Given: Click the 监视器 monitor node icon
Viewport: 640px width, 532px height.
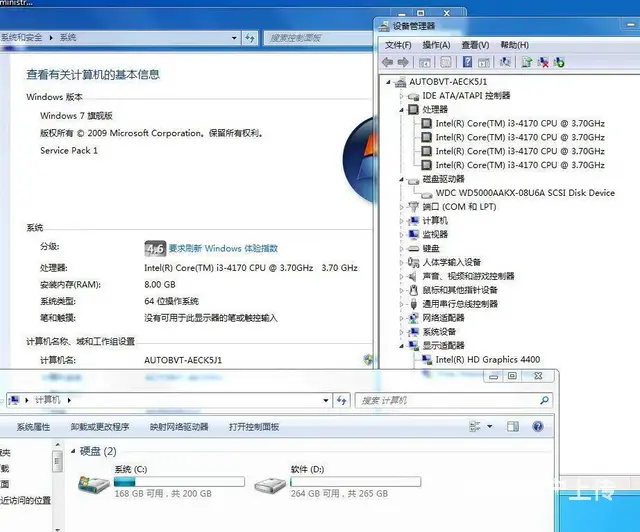Looking at the screenshot, I should 413,234.
